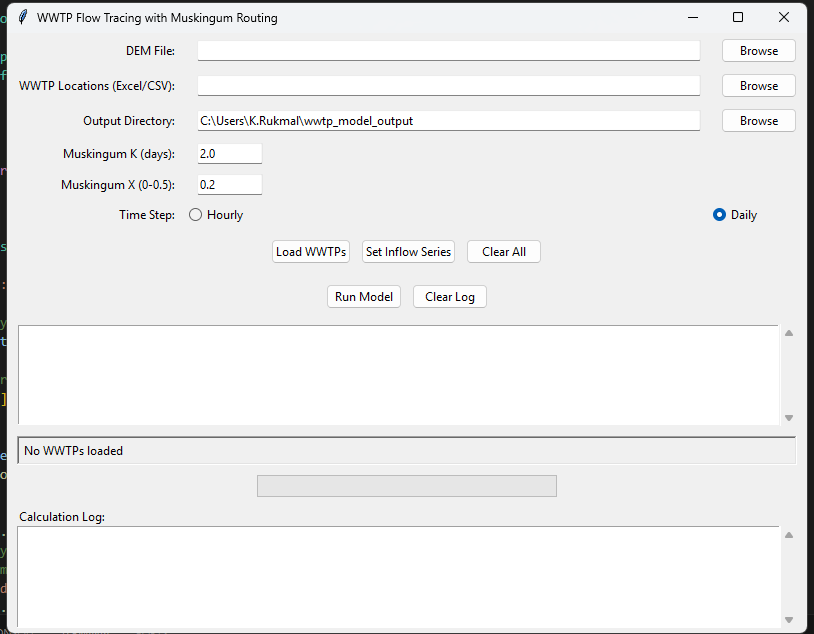The image size is (814, 634).
Task: Load WWTPs into the model
Action: (310, 251)
